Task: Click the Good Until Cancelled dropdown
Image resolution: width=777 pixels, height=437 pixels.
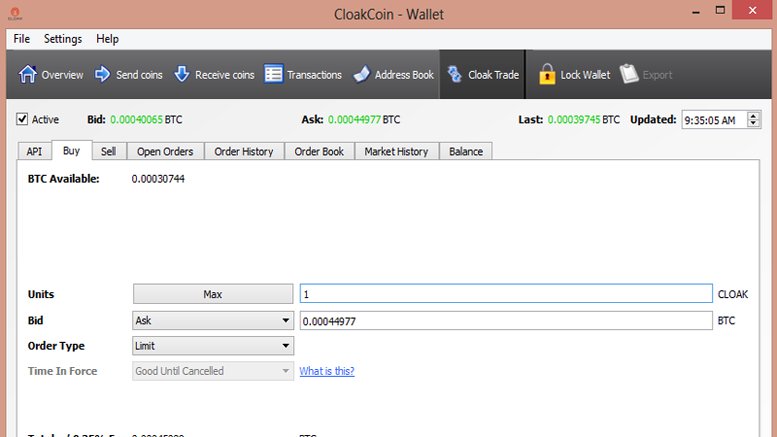Action: click(x=213, y=371)
